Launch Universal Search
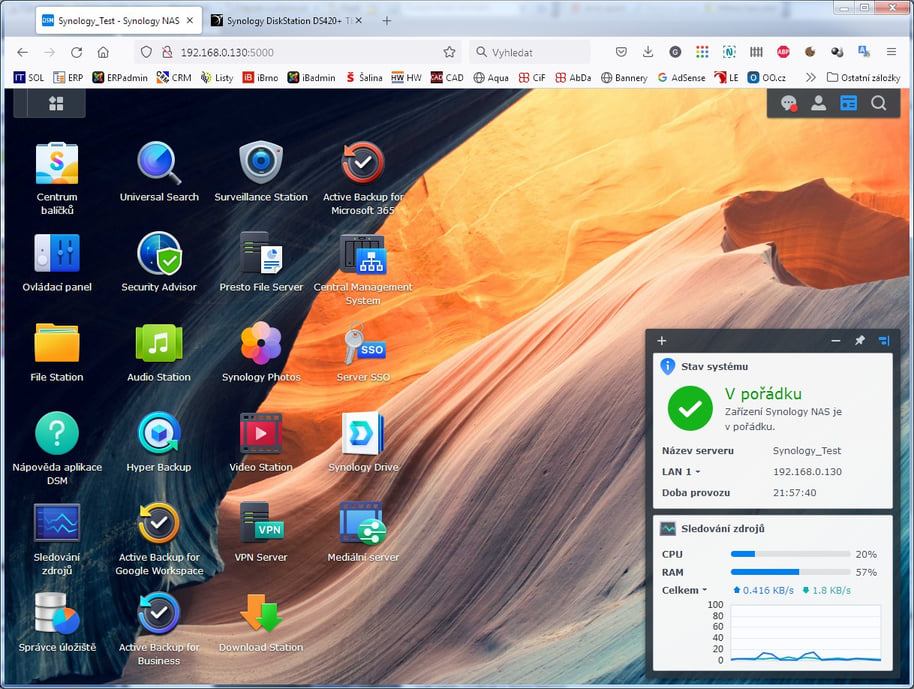914x689 pixels. coord(159,164)
